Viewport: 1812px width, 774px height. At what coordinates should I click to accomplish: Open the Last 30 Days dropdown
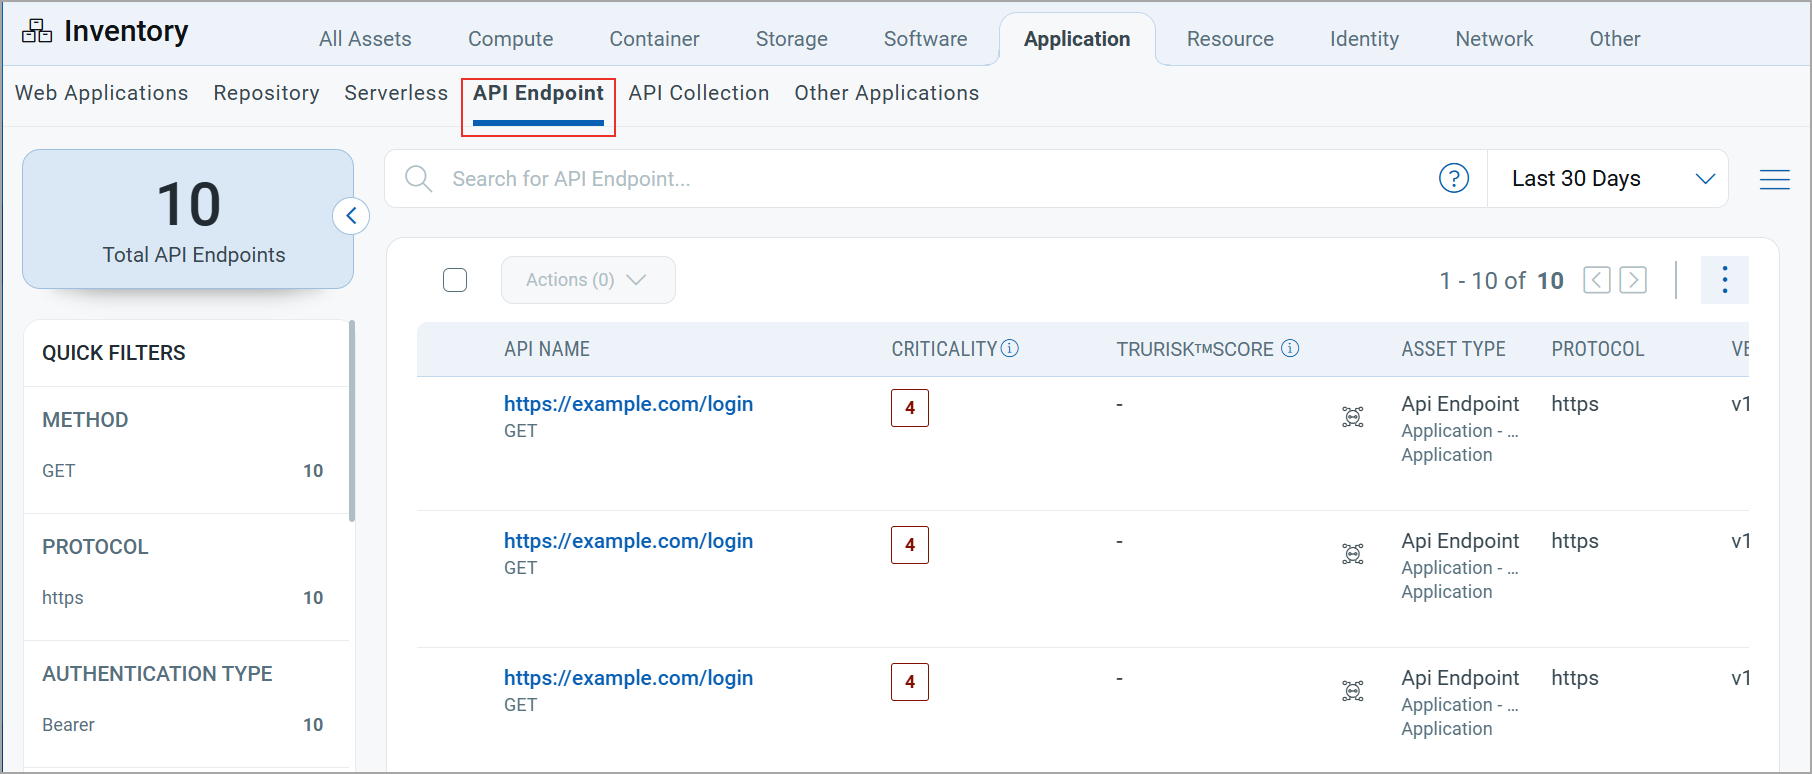(1608, 179)
